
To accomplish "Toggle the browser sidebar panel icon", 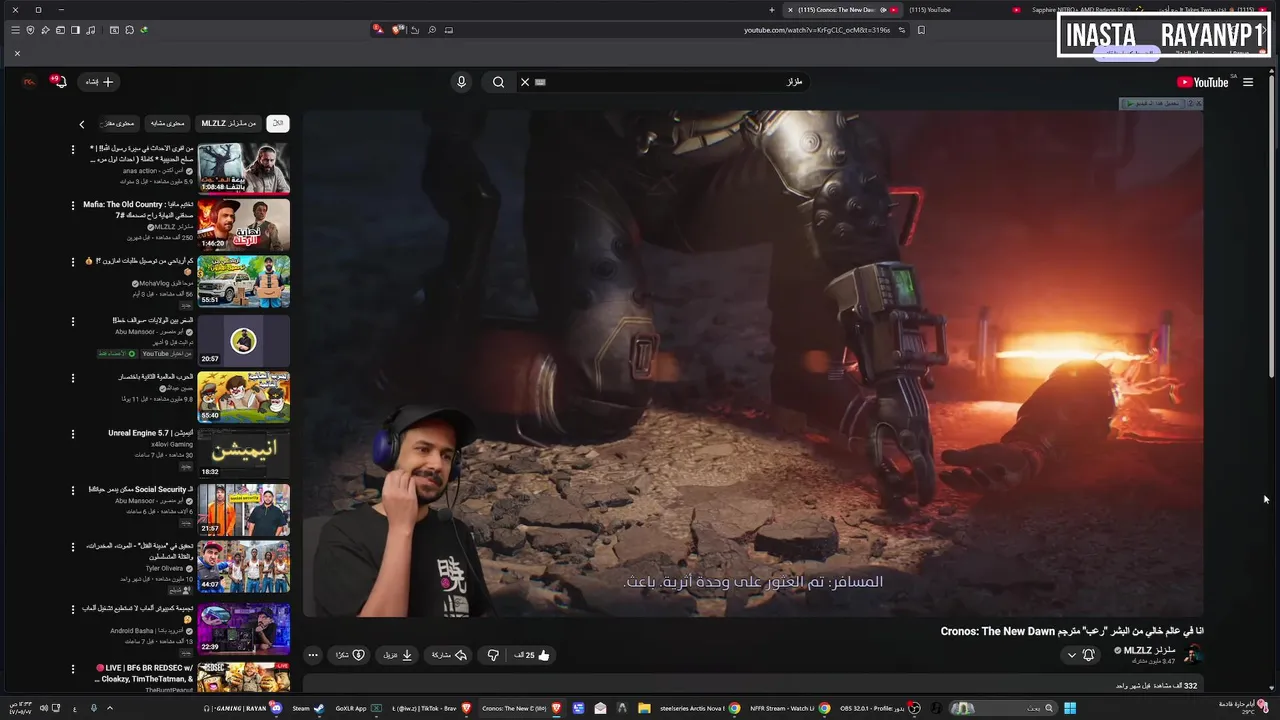I will 76,30.
